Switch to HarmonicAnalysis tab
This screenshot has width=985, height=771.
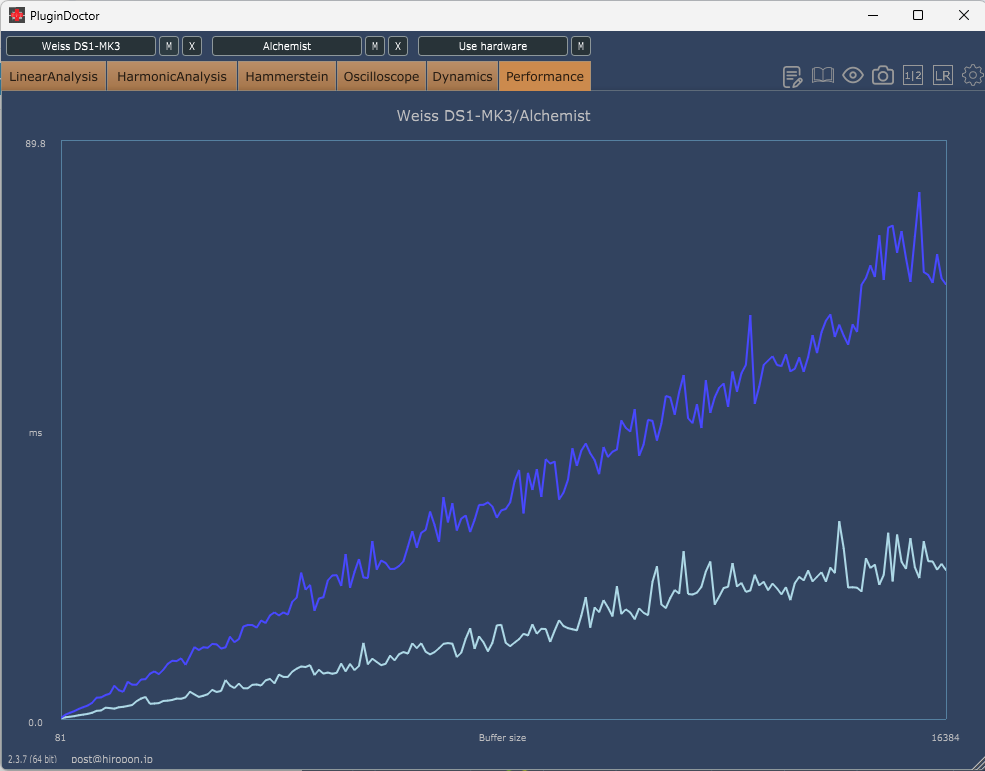tap(171, 76)
